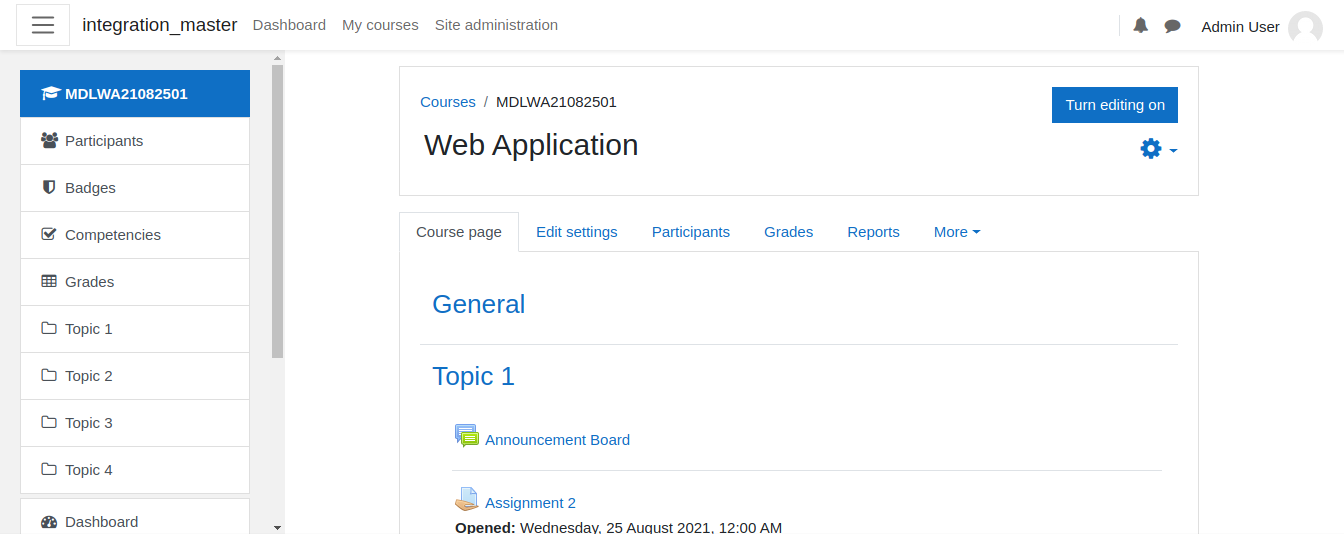Click the MDLWA21082501 breadcrumb text
1344x534 pixels.
[x=556, y=102]
